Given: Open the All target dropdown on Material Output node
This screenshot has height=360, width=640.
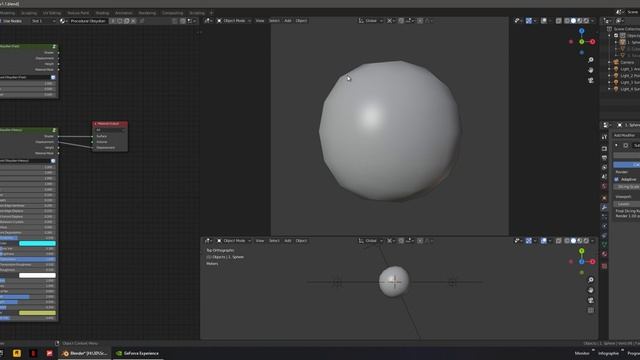Looking at the screenshot, I should pyautogui.click(x=110, y=130).
